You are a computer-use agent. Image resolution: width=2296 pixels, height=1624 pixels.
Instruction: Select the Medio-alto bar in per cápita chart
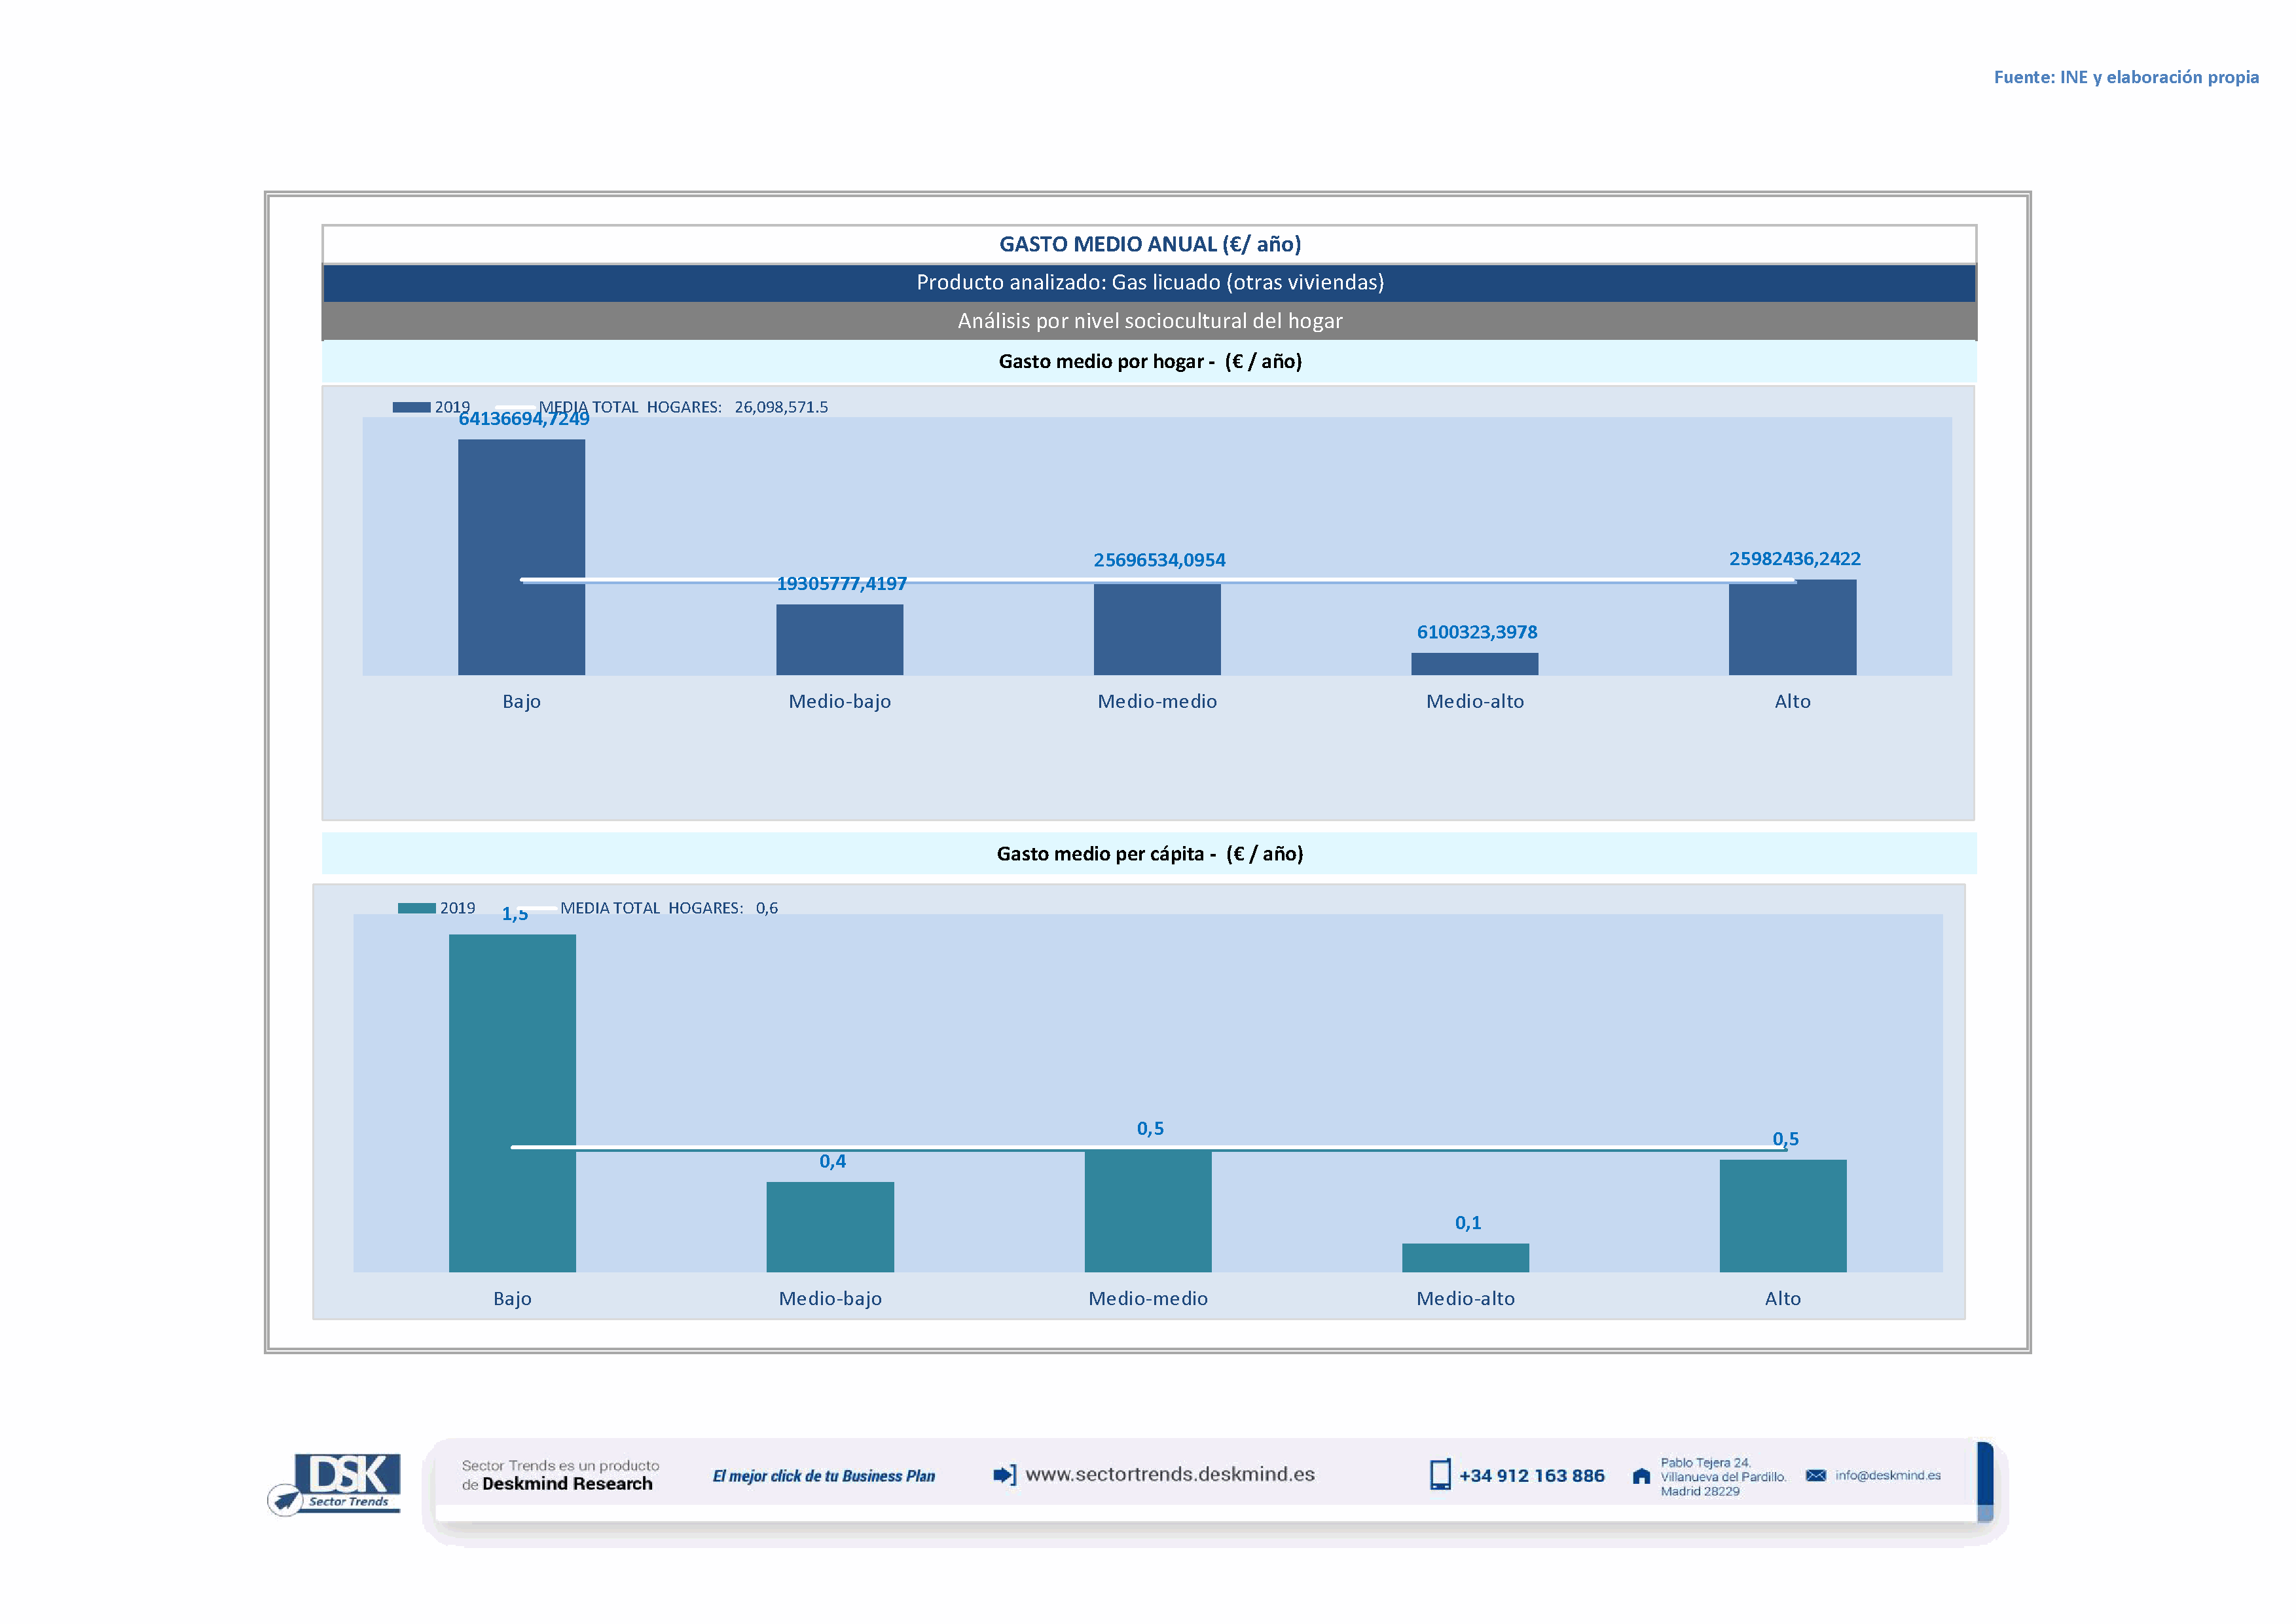[1465, 1257]
